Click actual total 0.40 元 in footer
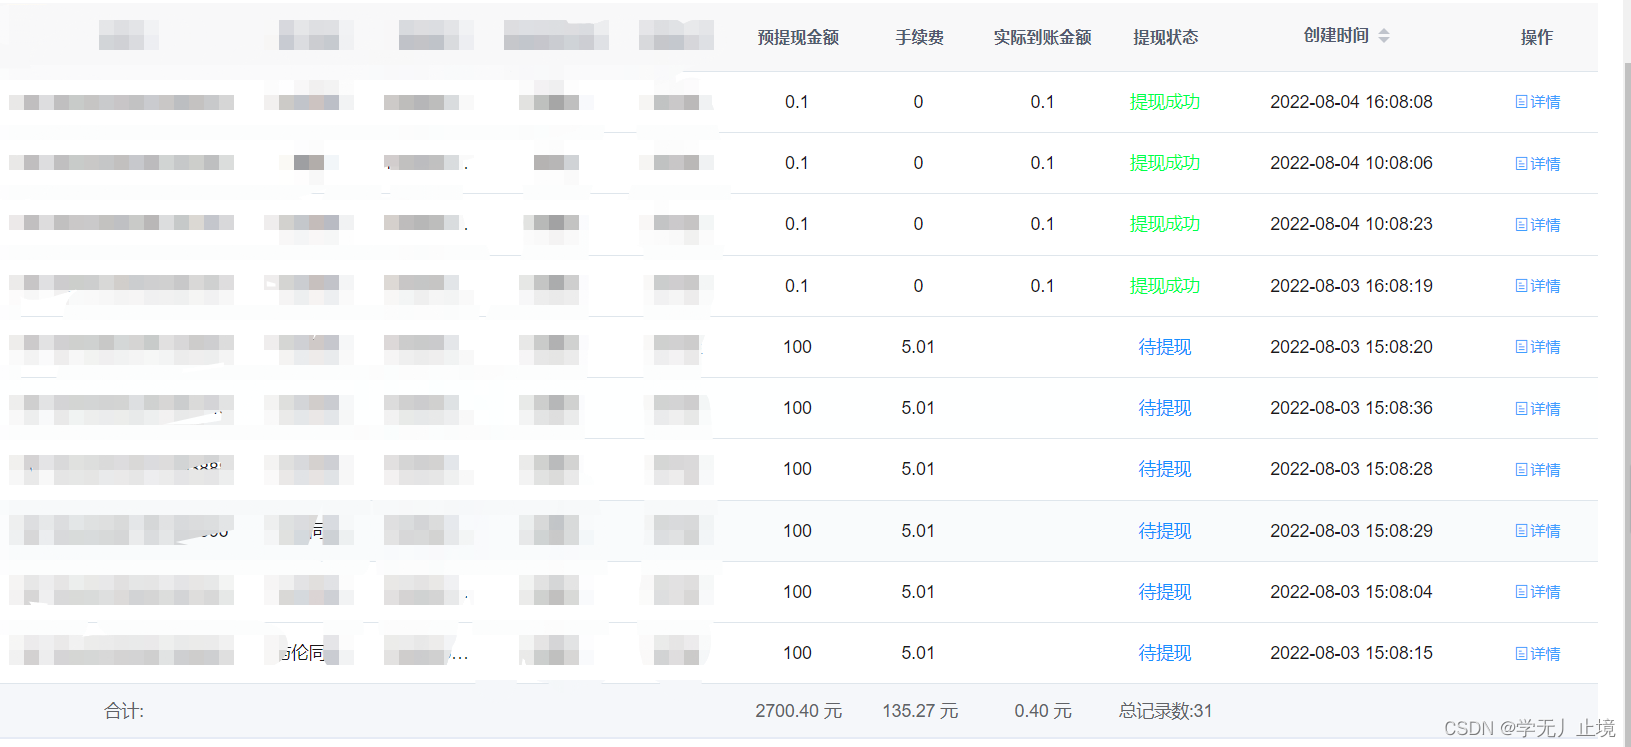The height and width of the screenshot is (747, 1631). coord(1042,711)
